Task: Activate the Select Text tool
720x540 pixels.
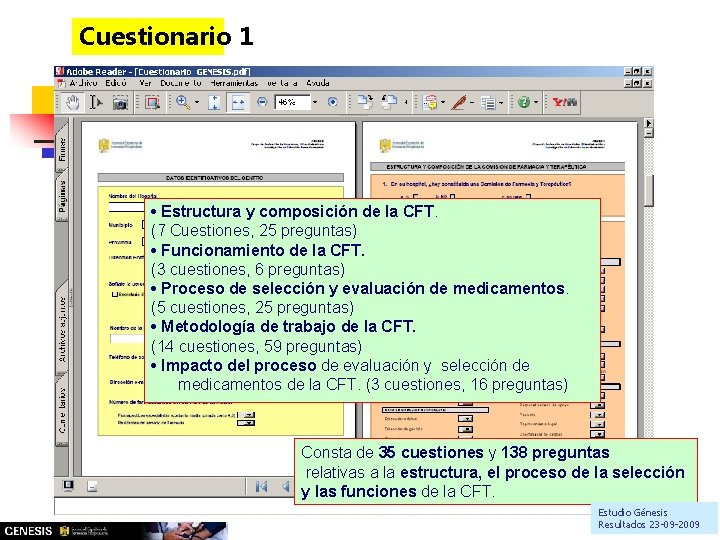Action: click(96, 102)
